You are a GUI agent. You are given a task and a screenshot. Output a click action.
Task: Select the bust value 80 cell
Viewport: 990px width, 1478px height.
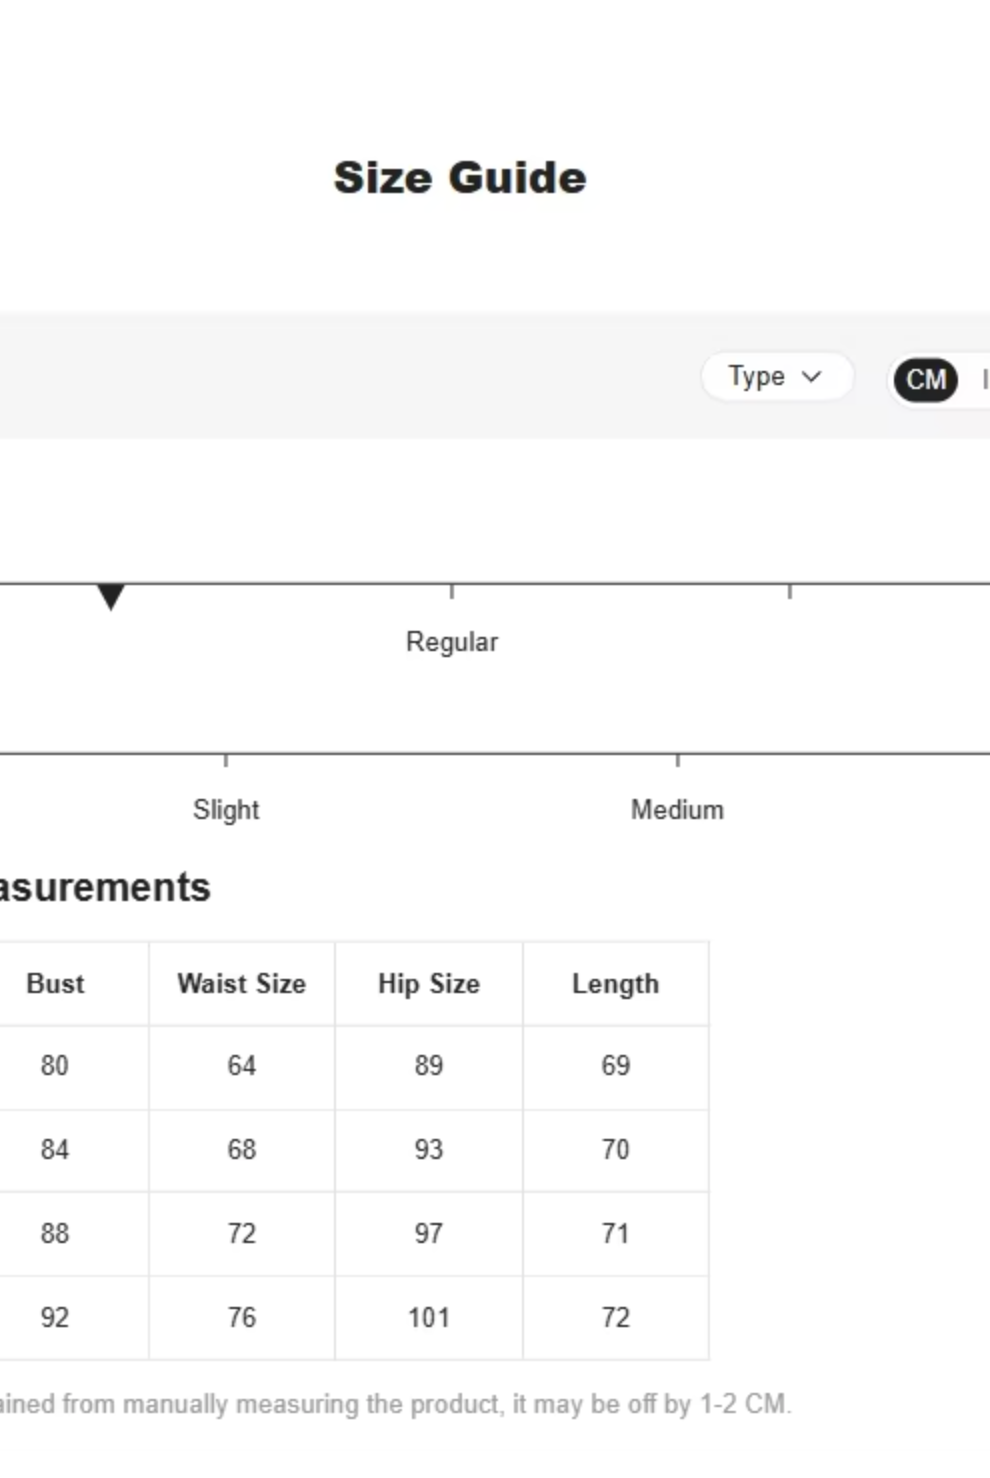[x=55, y=1066]
